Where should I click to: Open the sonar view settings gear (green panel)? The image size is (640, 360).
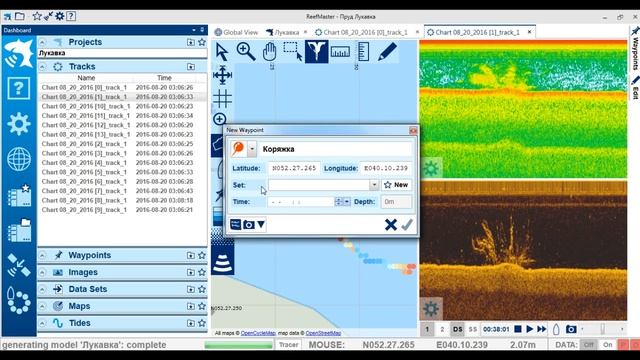point(431,168)
